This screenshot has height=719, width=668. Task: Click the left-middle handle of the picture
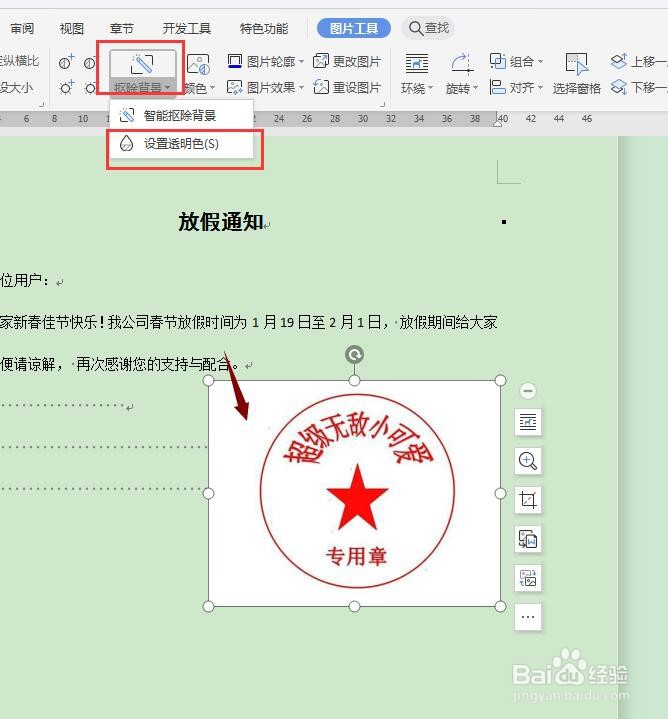coord(208,493)
